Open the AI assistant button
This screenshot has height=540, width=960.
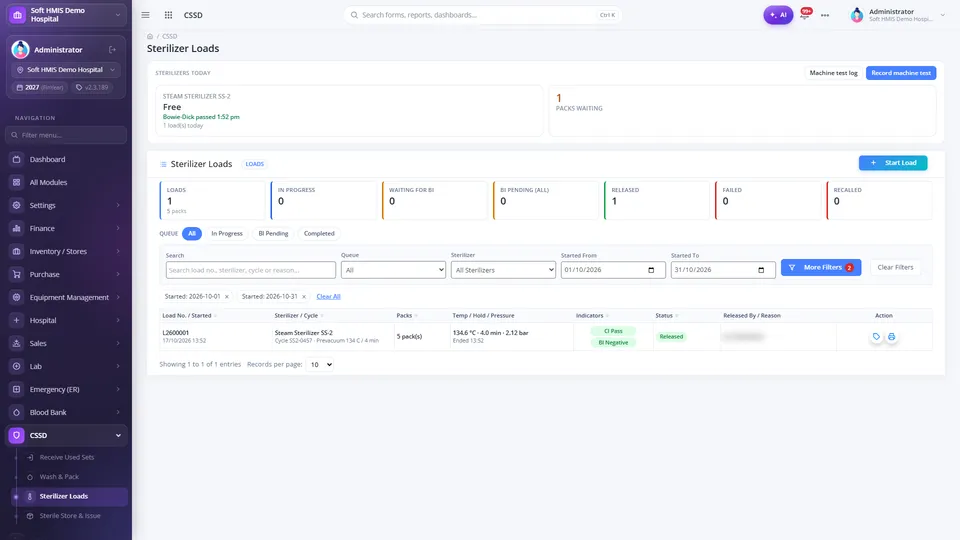tap(778, 15)
